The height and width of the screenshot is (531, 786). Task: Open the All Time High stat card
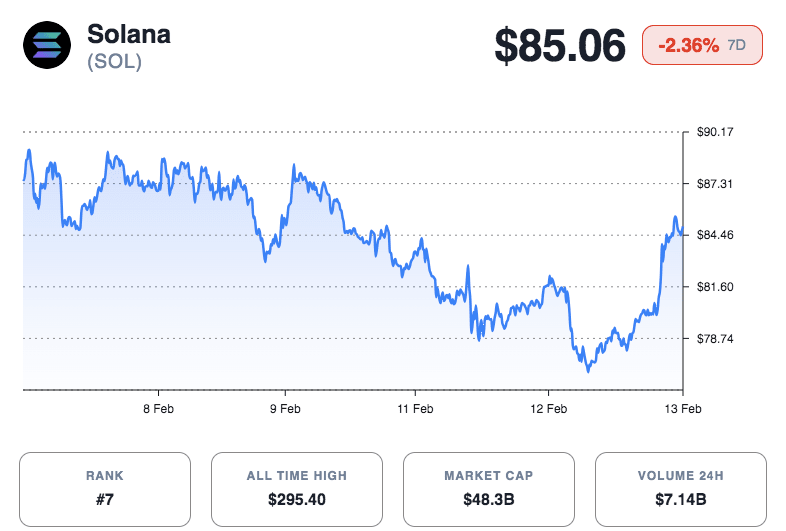(297, 489)
